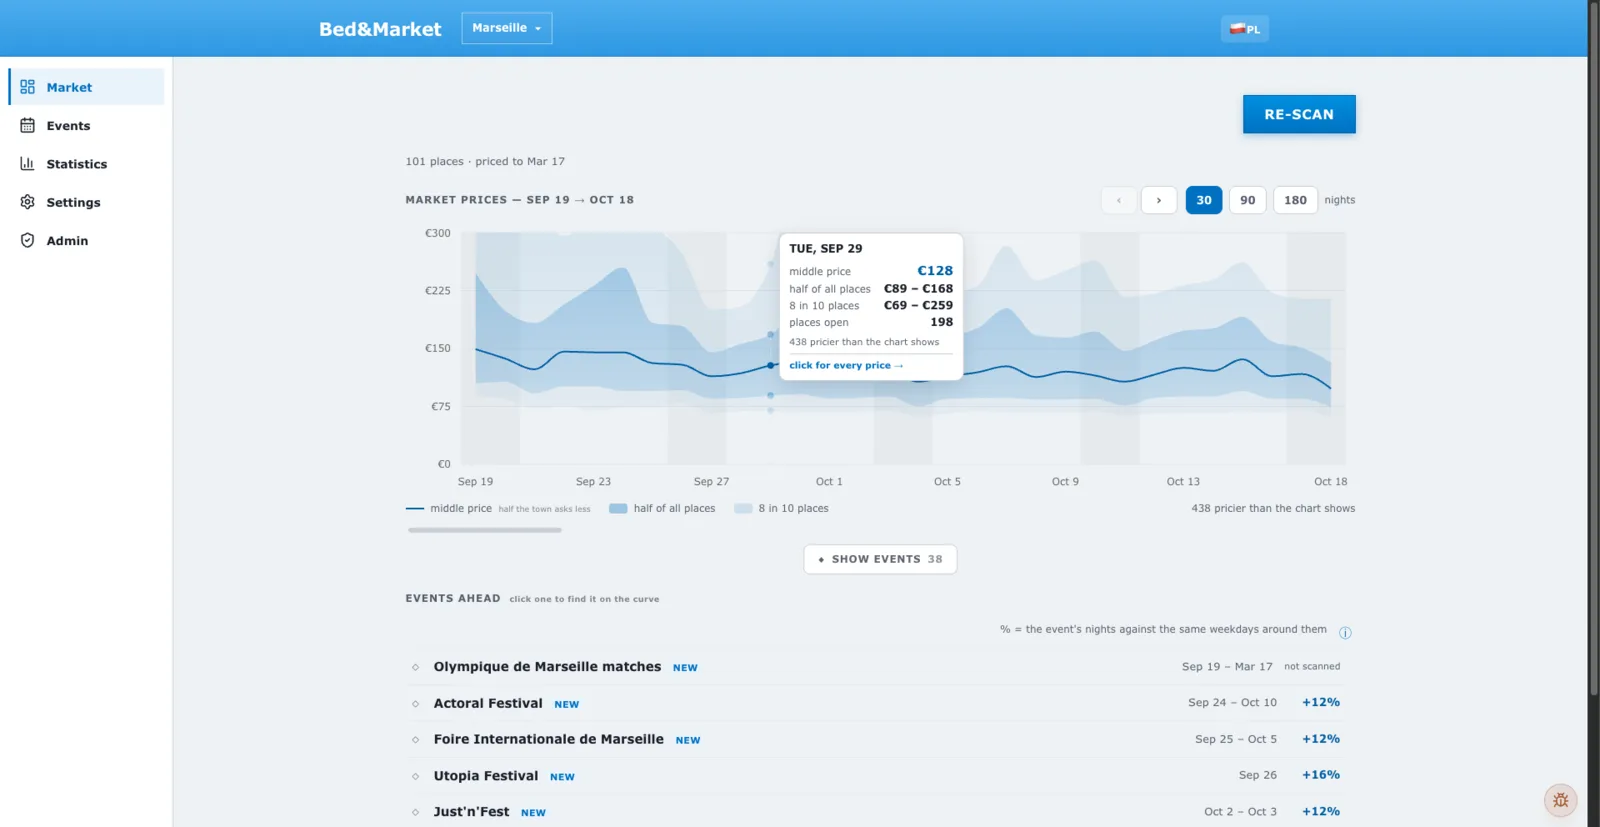Click diamond marker beside Actoral Festival
Viewport: 1600px width, 827px height.
point(415,704)
